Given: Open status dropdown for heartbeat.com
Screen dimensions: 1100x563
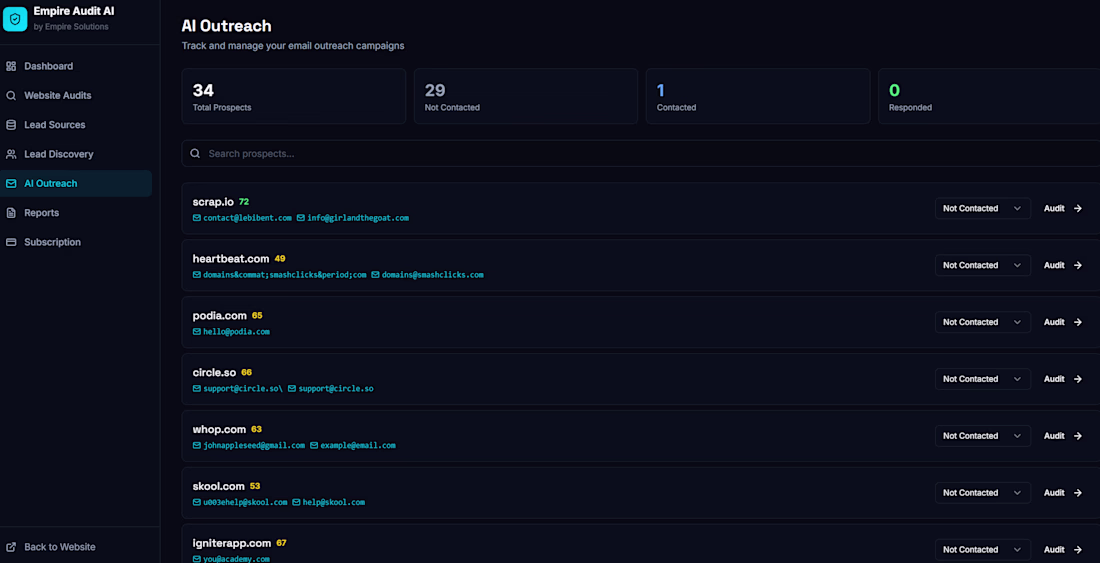Looking at the screenshot, I should pos(982,265).
